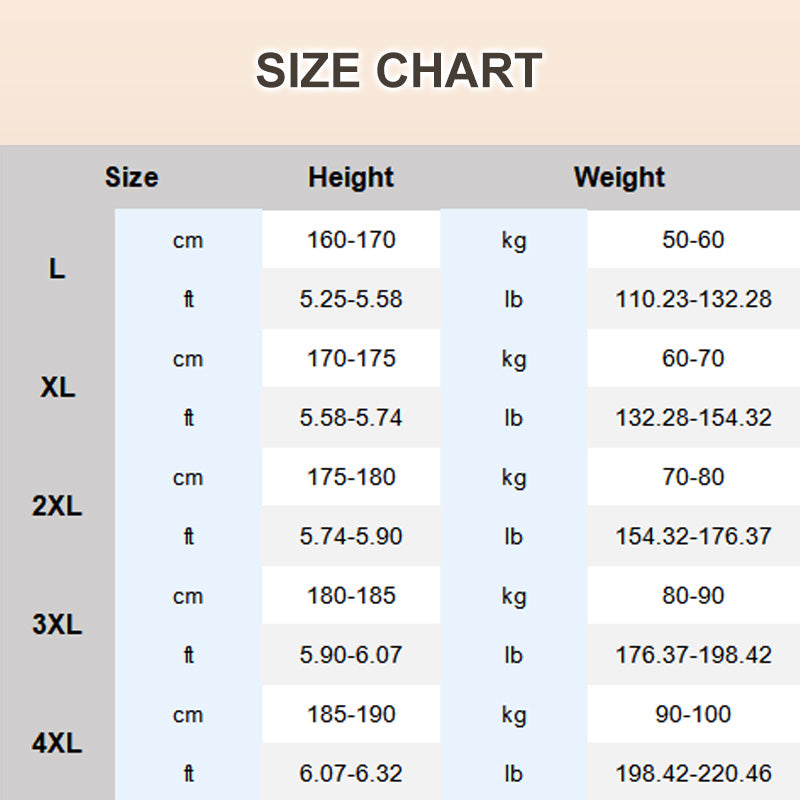Click the 2XL size row label
This screenshot has width=800, height=800.
[57, 506]
